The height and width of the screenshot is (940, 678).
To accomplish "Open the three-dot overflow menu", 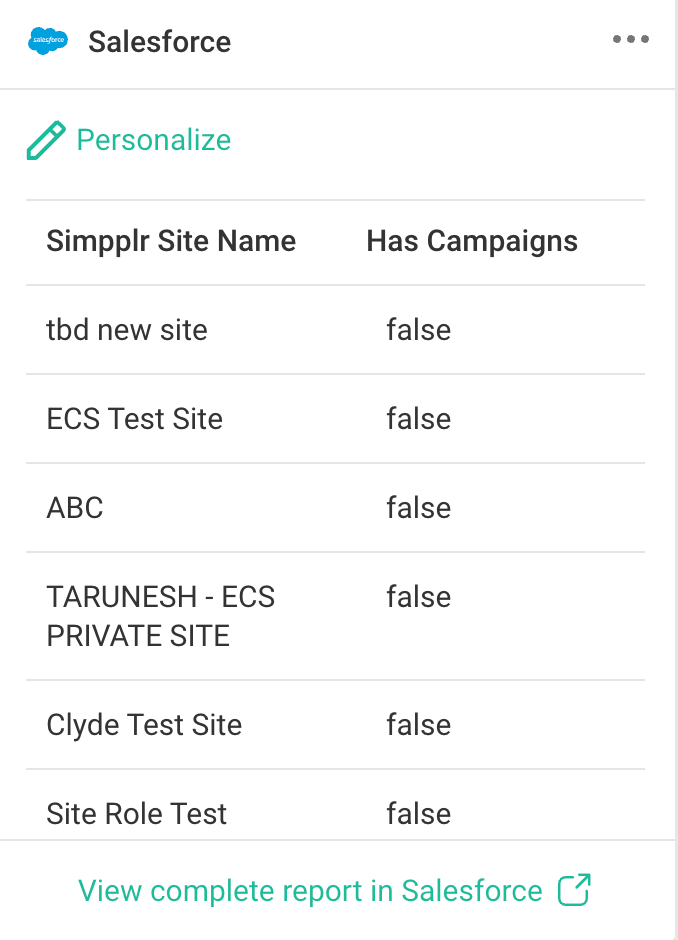I will click(x=631, y=39).
